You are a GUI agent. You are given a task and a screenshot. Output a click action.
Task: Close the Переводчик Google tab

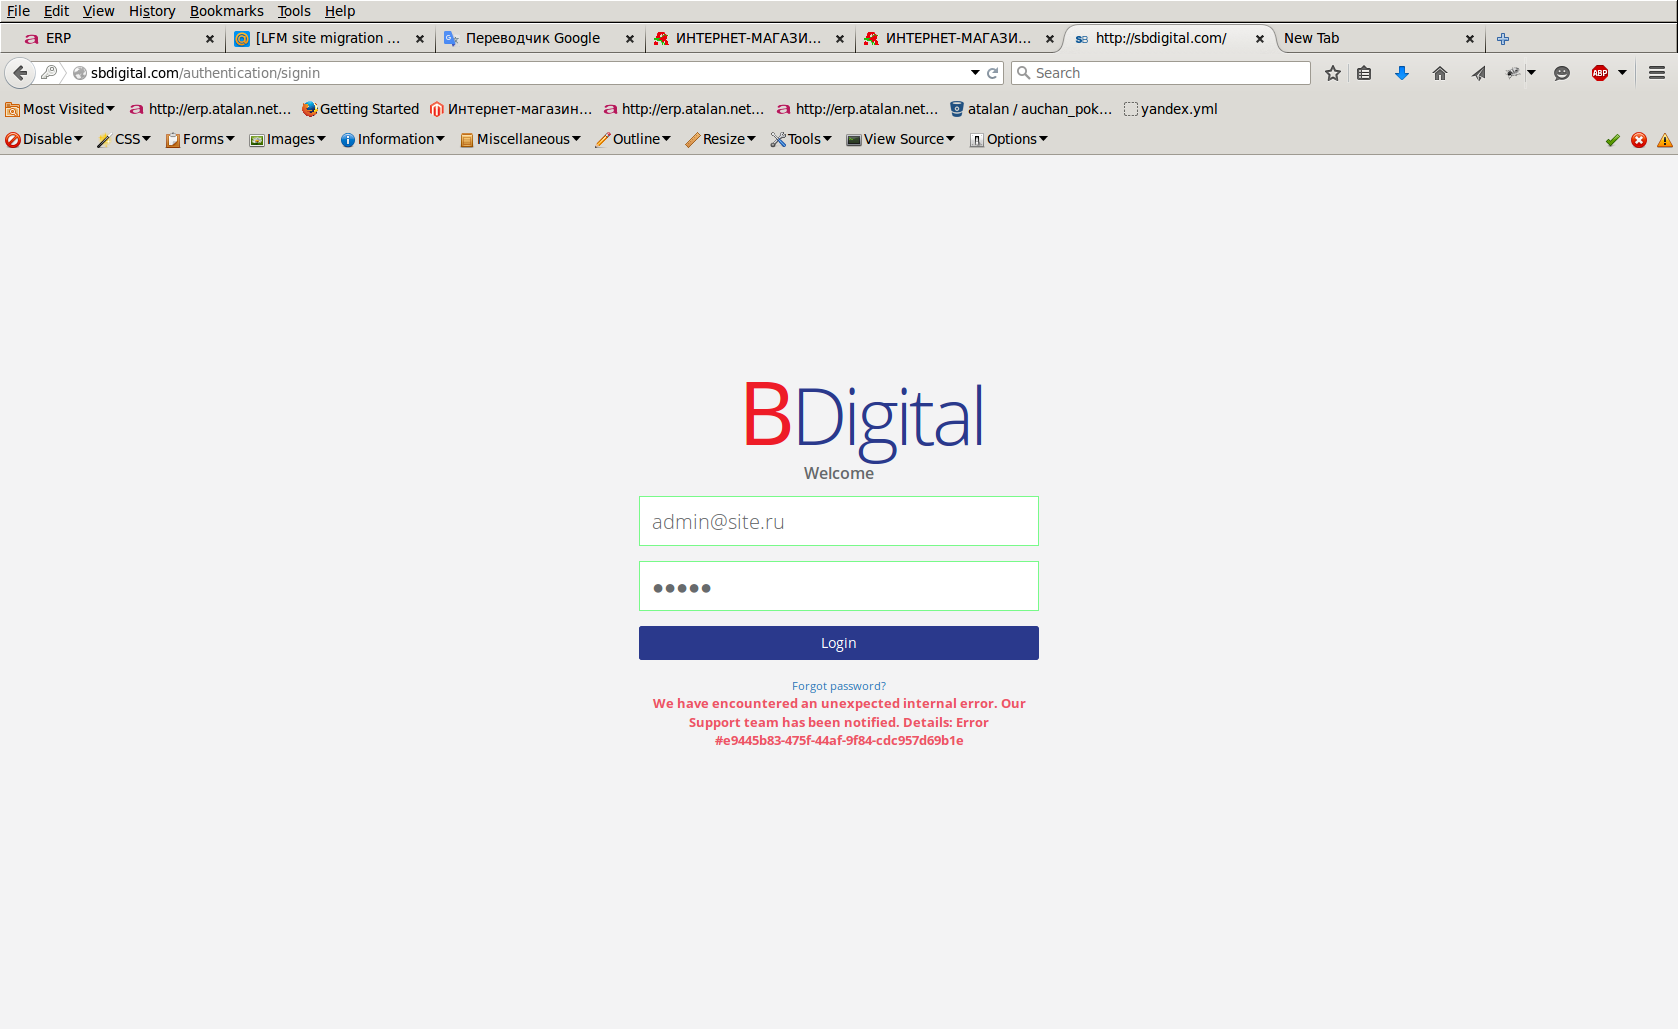pyautogui.click(x=630, y=39)
